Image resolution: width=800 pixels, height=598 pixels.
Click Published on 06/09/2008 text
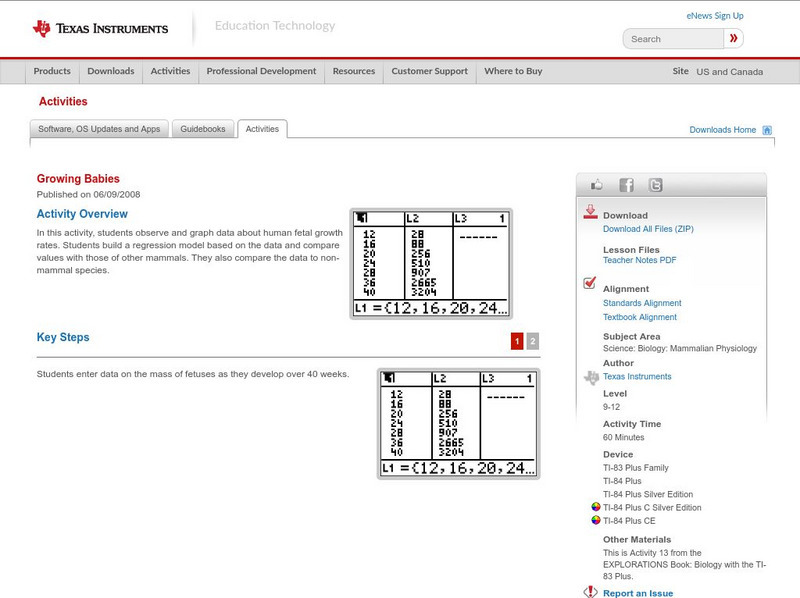(88, 194)
